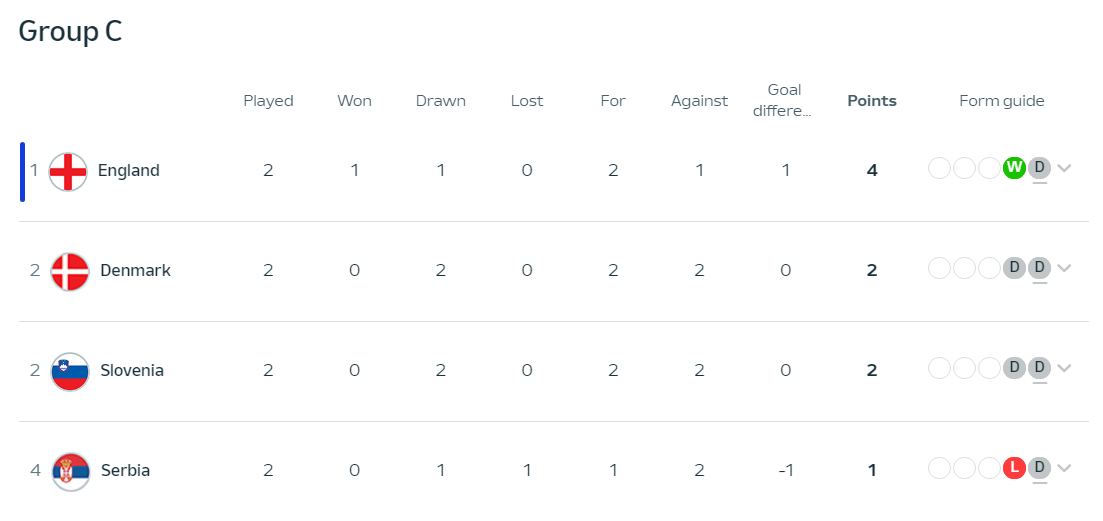
Task: Click Denmark's latest D form badge
Action: [x=1039, y=268]
